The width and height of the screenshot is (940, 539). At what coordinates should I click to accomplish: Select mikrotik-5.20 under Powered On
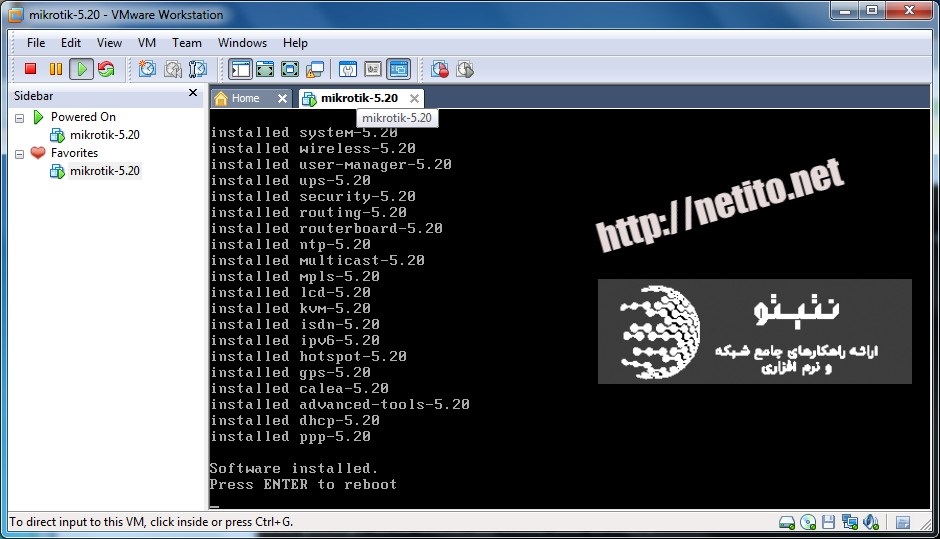104,135
